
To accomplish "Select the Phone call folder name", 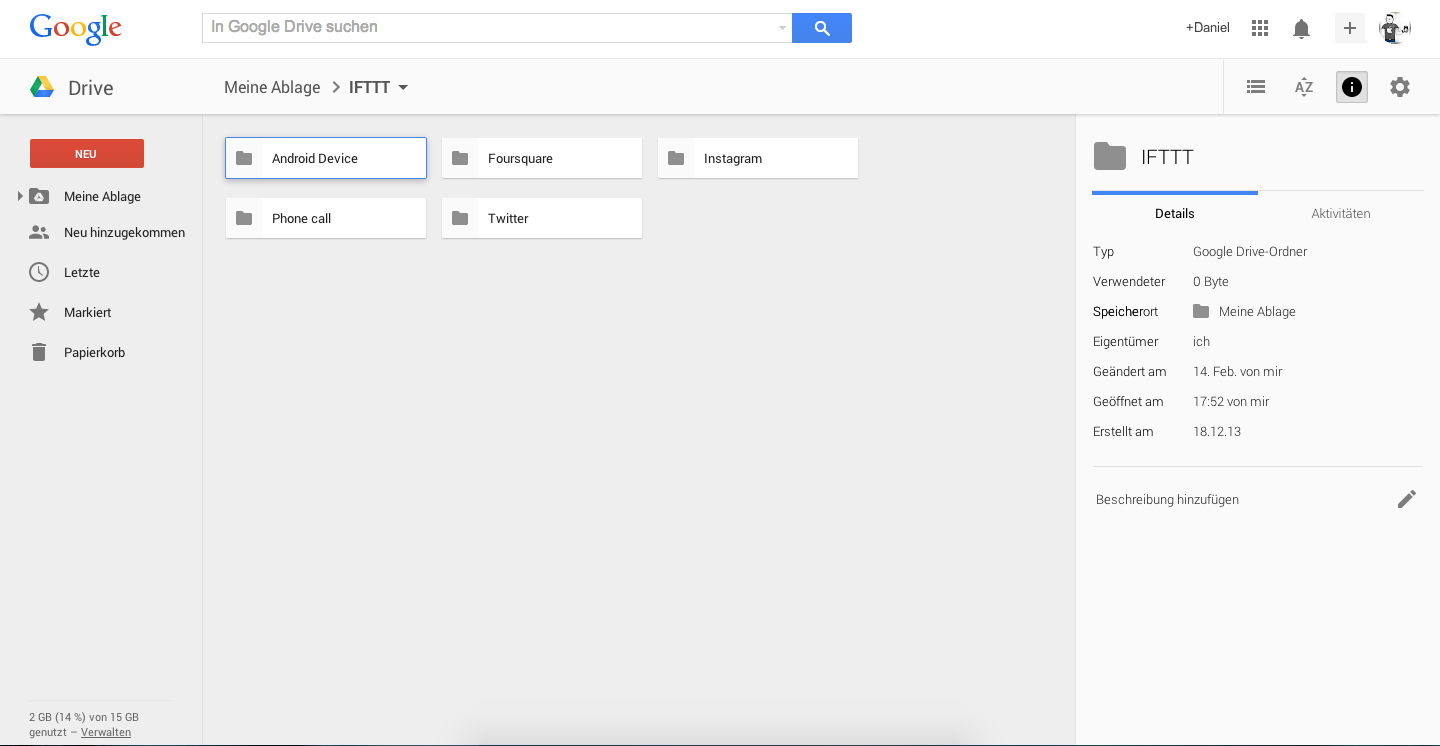I will 301,218.
